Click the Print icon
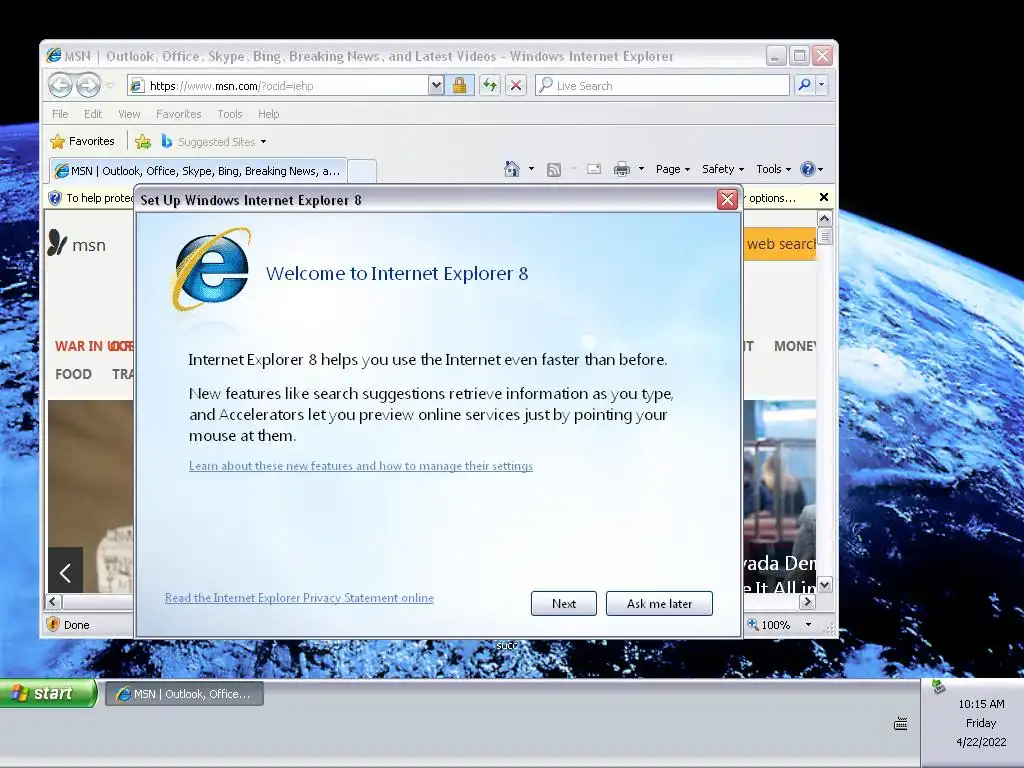The width and height of the screenshot is (1024, 768). [x=622, y=169]
